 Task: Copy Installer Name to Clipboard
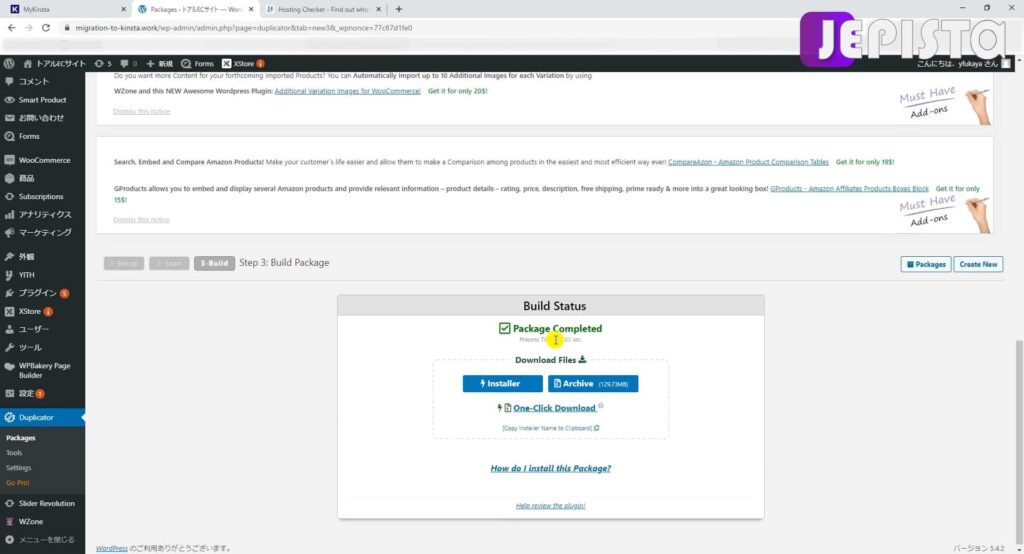point(551,428)
